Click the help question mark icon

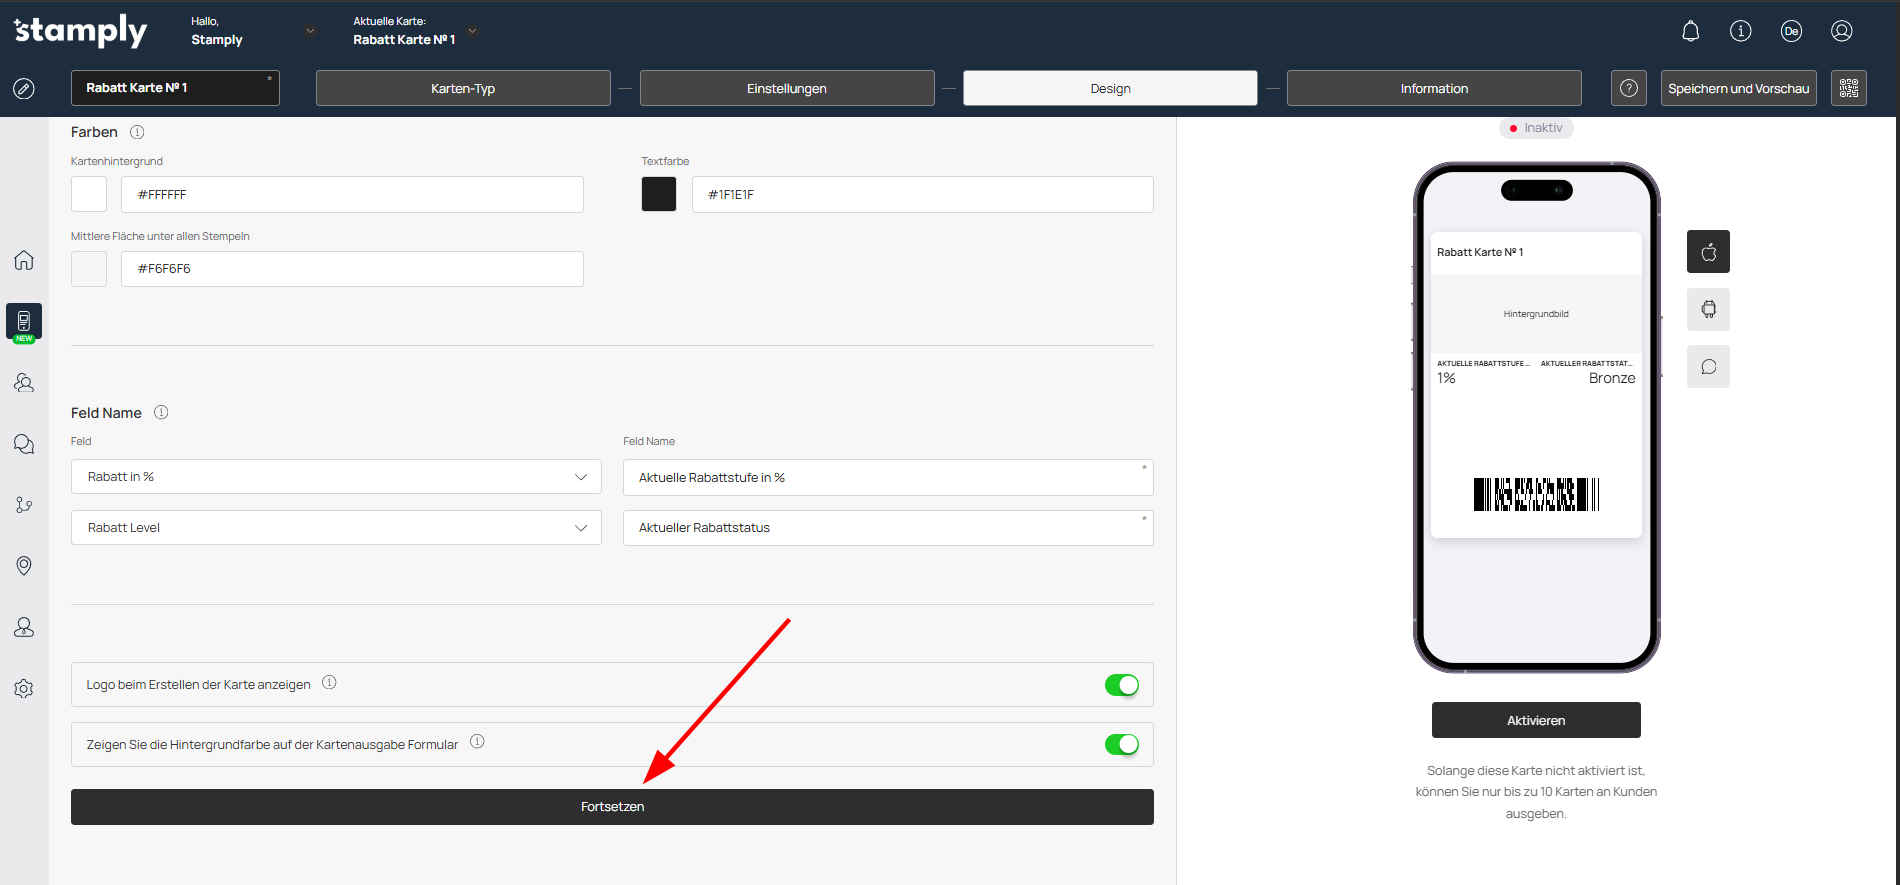1628,88
